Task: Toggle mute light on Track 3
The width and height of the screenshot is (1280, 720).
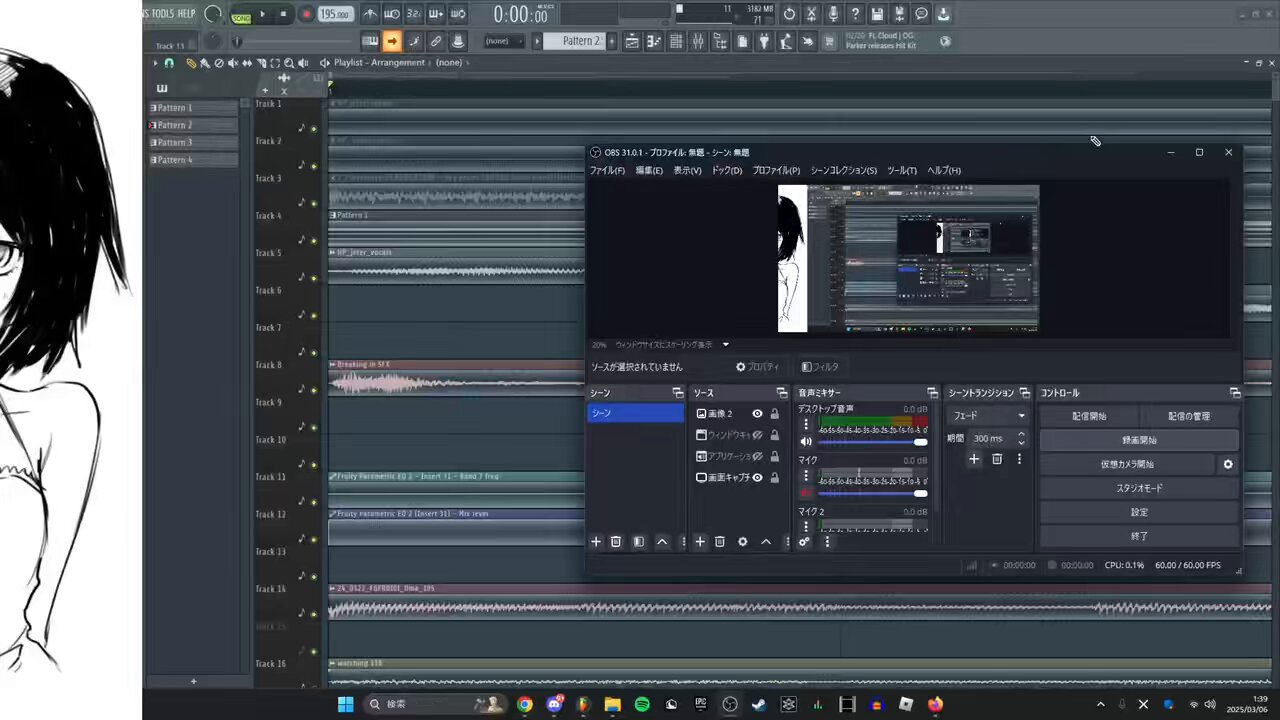Action: (313, 203)
